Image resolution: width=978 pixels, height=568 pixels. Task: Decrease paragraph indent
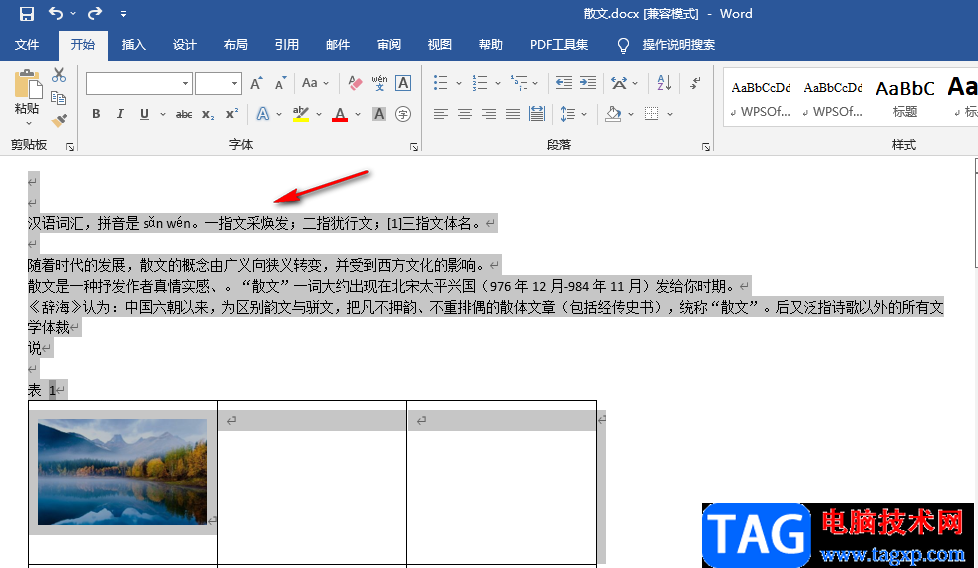[564, 83]
